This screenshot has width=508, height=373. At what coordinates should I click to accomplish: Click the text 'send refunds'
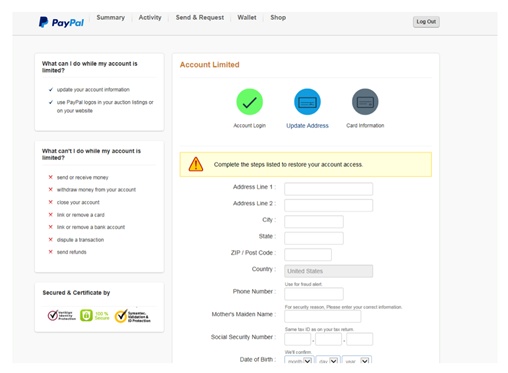pos(71,252)
